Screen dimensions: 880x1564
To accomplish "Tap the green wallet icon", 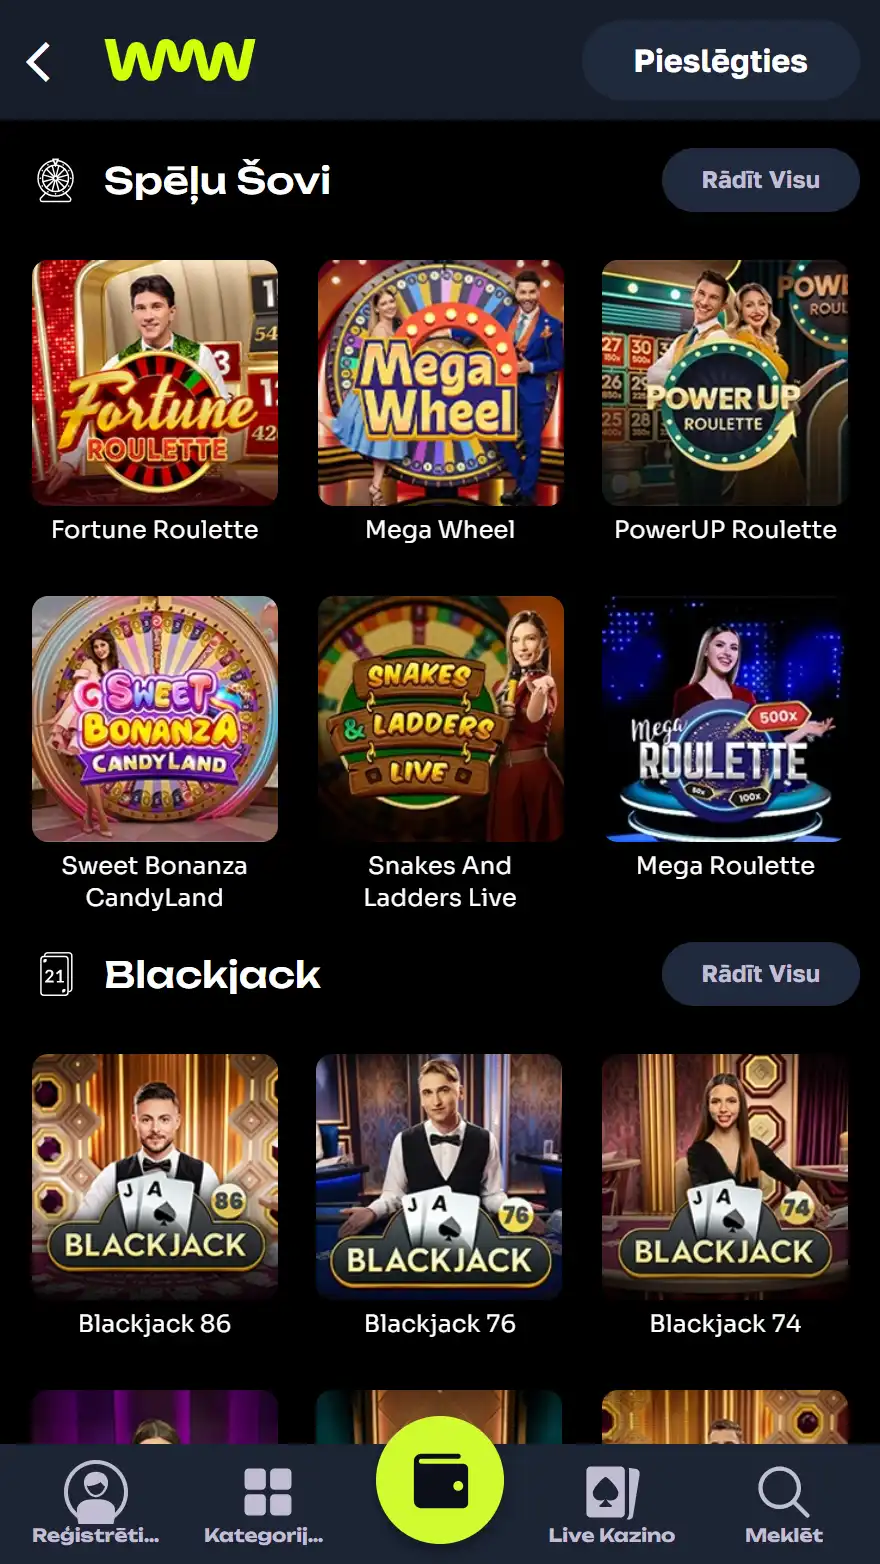I will (x=440, y=1481).
